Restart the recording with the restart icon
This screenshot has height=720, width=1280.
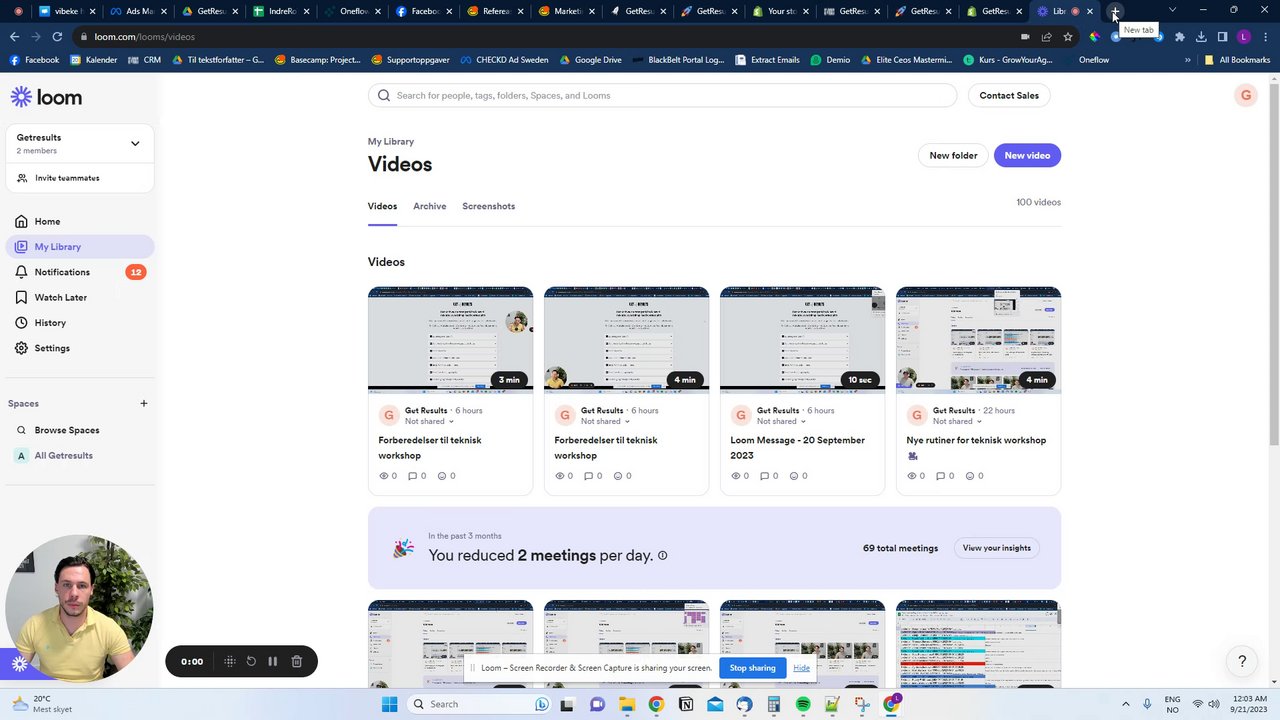251,661
